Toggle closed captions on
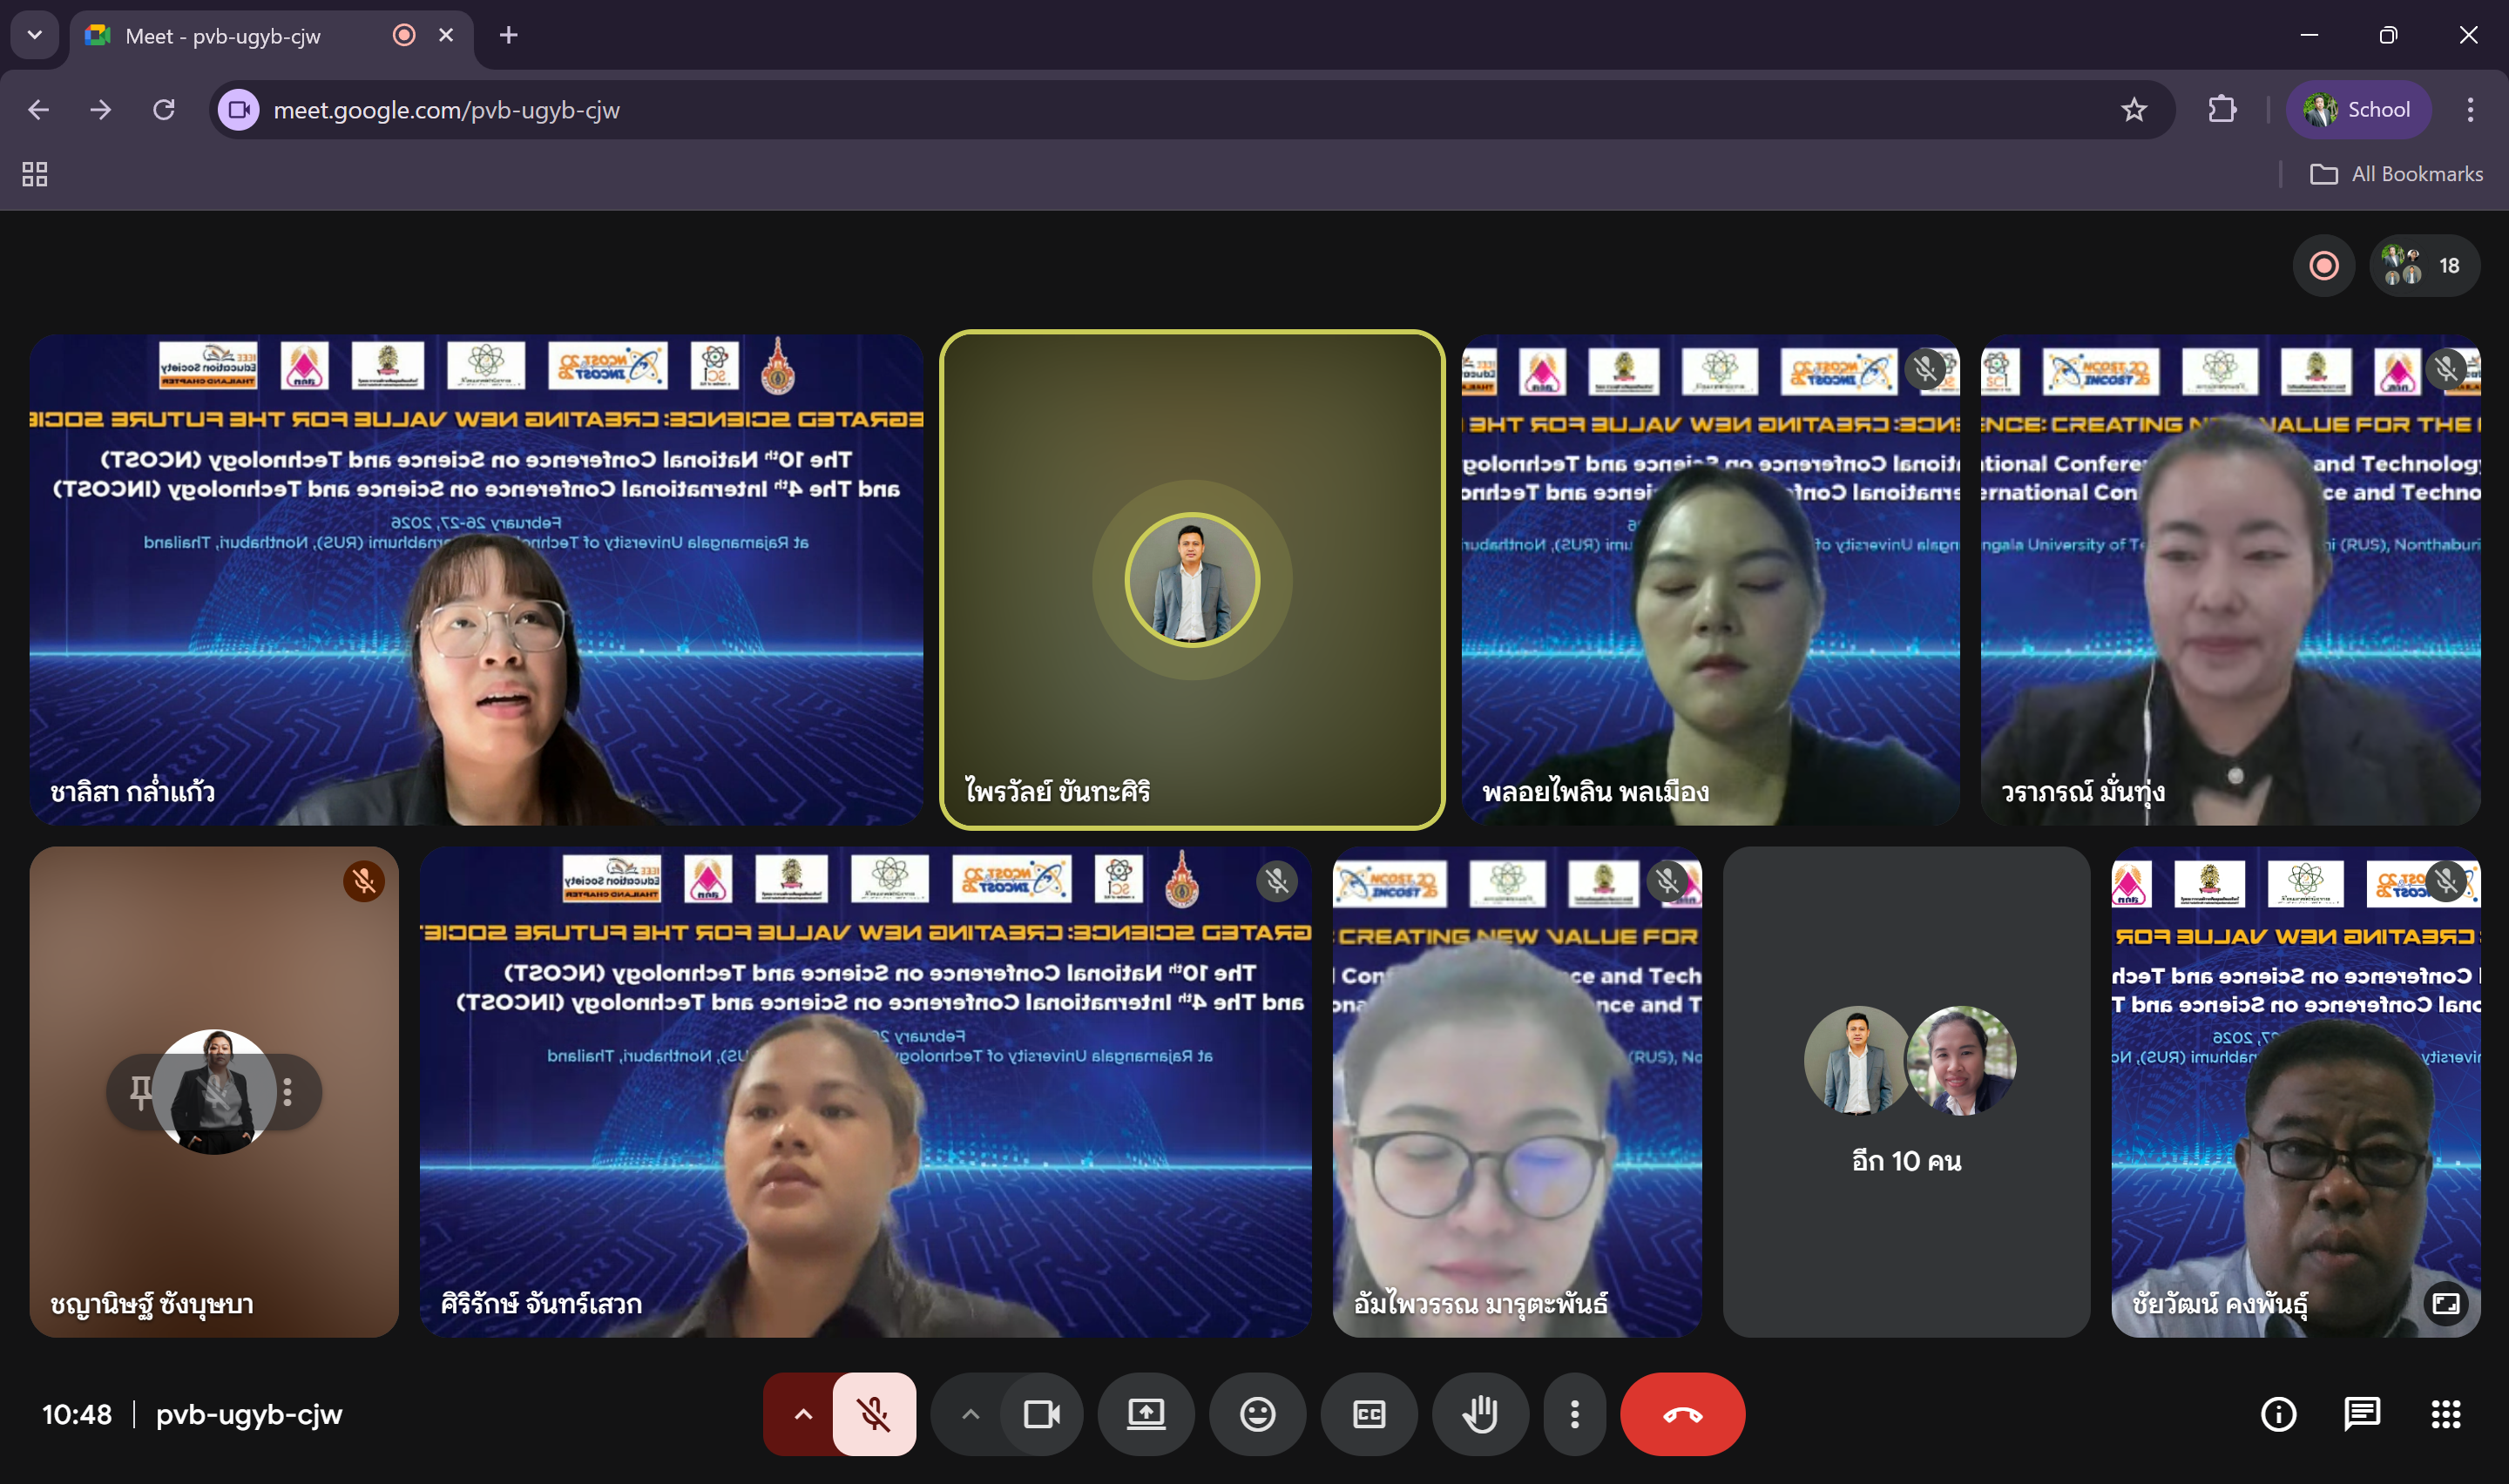 (x=1369, y=1414)
